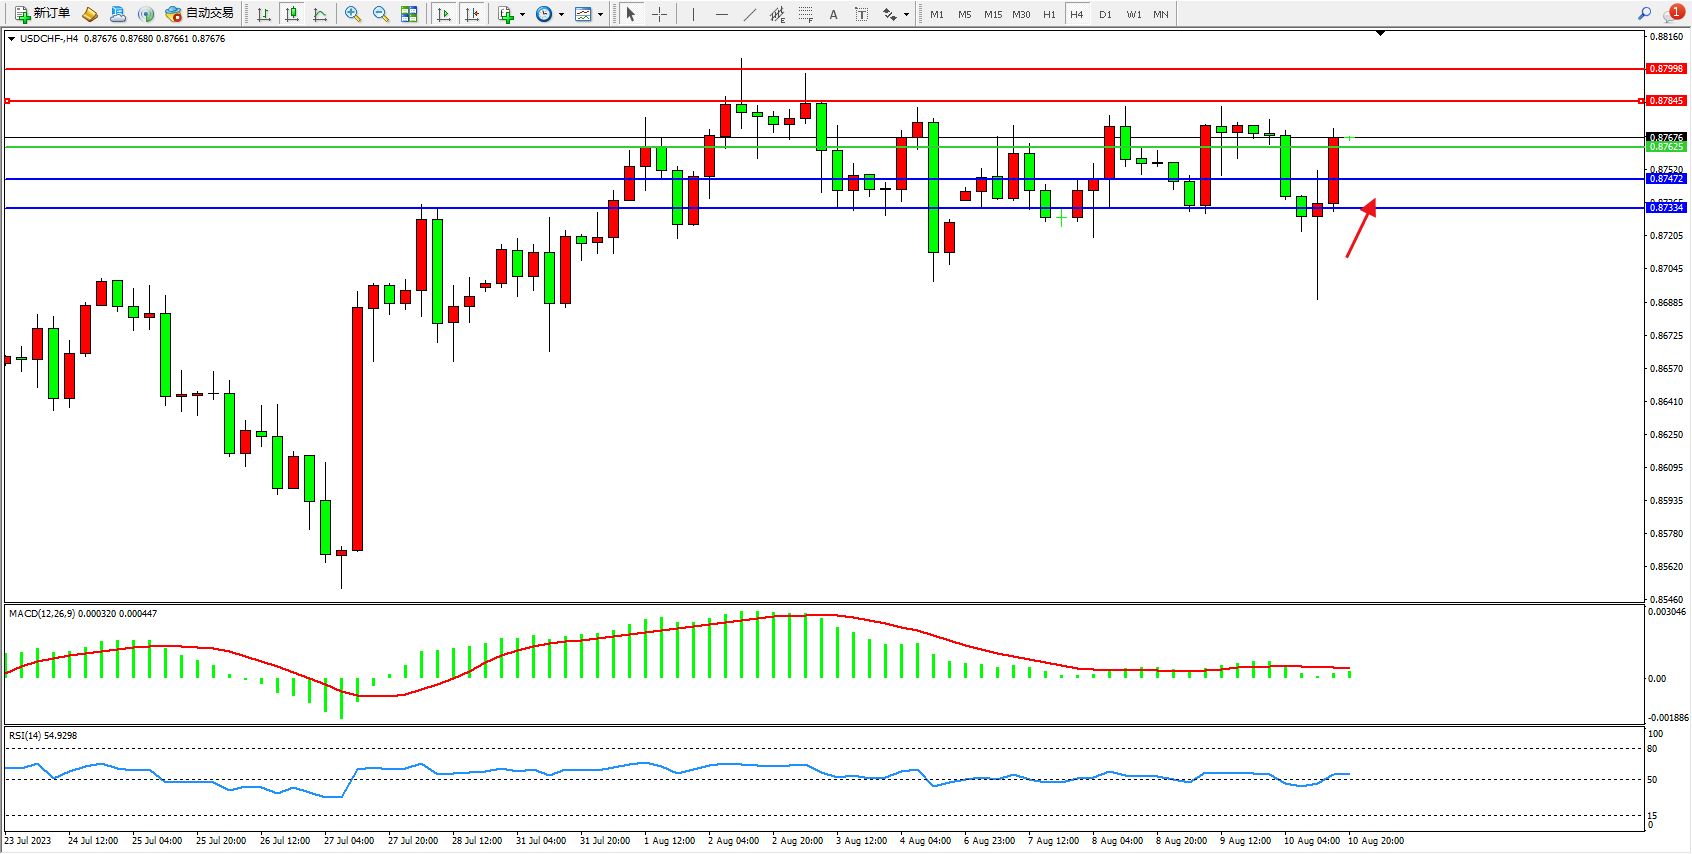Toggle chart auto scroll
Screen dimensions: 1692x854
point(444,14)
